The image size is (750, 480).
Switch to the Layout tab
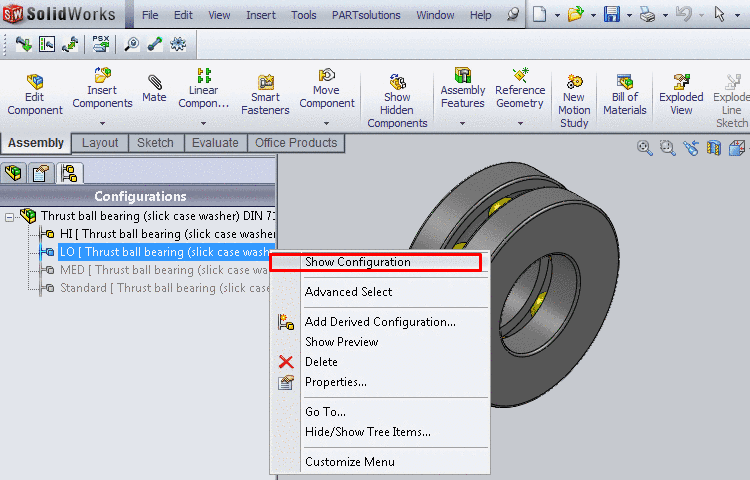tap(100, 143)
